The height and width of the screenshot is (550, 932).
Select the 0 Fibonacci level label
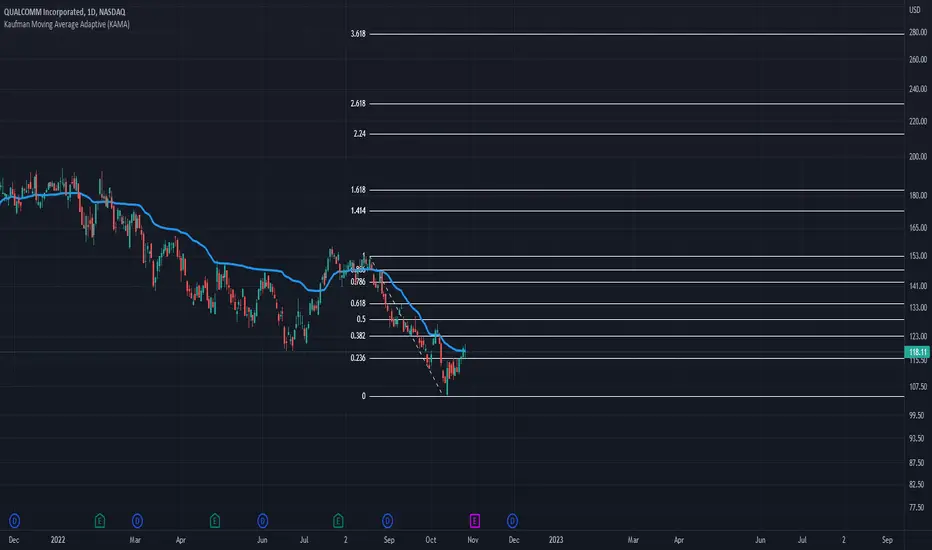(x=364, y=396)
